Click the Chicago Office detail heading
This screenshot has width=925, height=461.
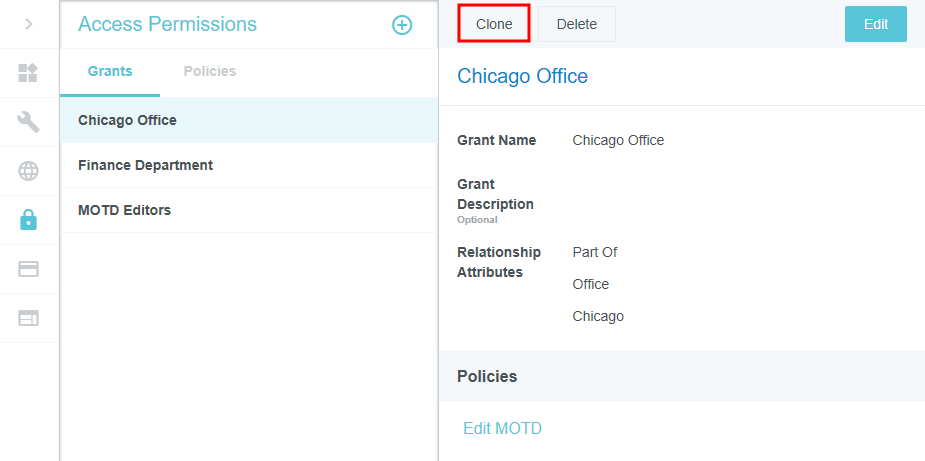[522, 76]
